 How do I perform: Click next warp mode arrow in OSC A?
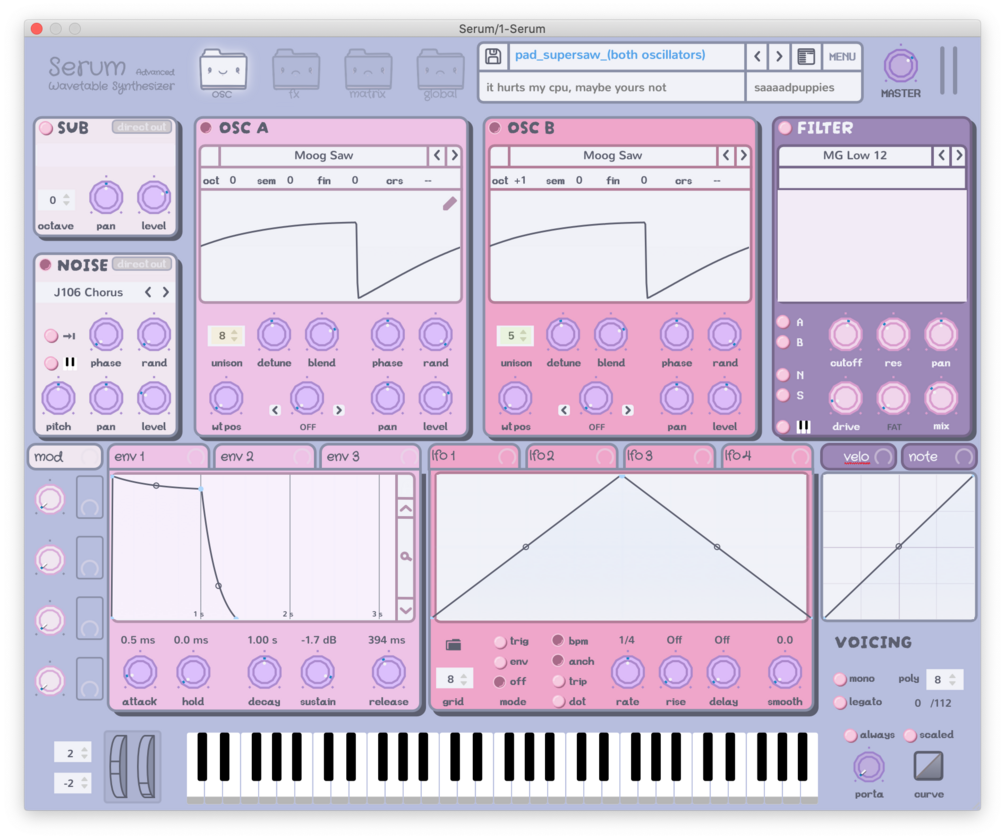338,410
